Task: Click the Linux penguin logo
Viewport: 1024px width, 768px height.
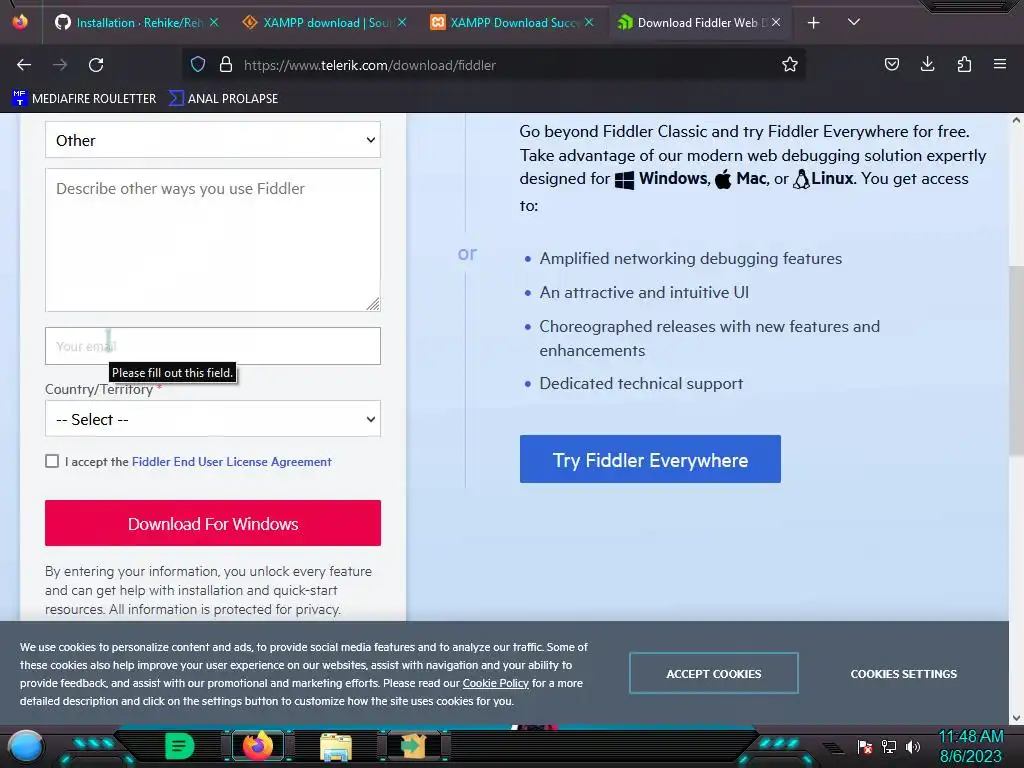Action: [801, 179]
